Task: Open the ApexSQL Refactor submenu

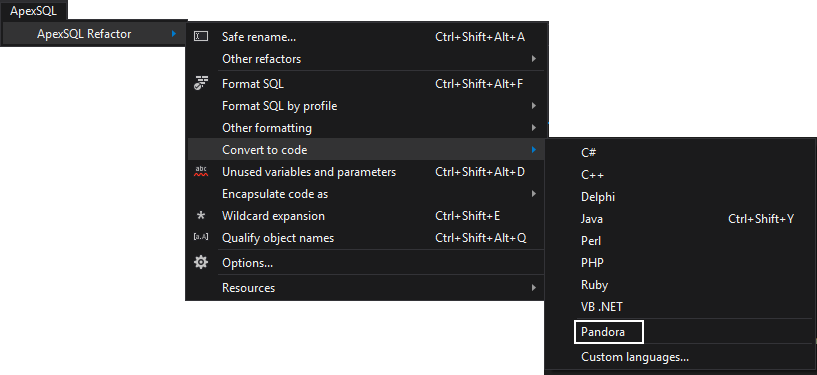Action: [94, 34]
